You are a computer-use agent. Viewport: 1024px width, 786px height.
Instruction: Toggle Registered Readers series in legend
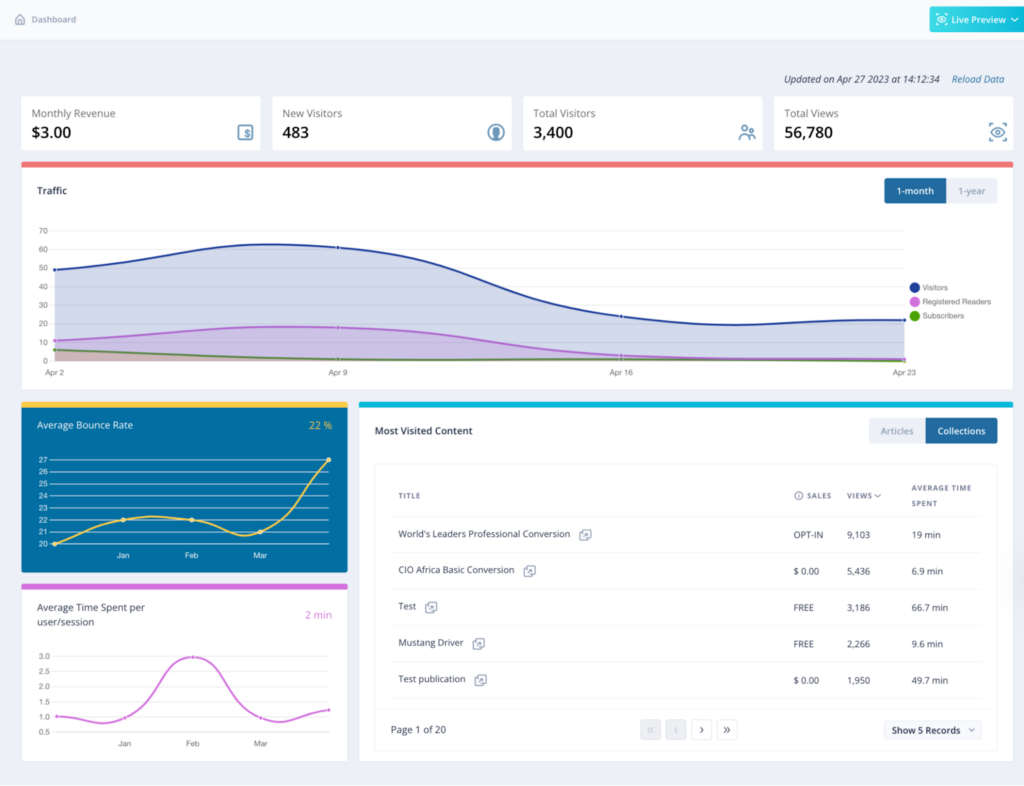(x=950, y=302)
